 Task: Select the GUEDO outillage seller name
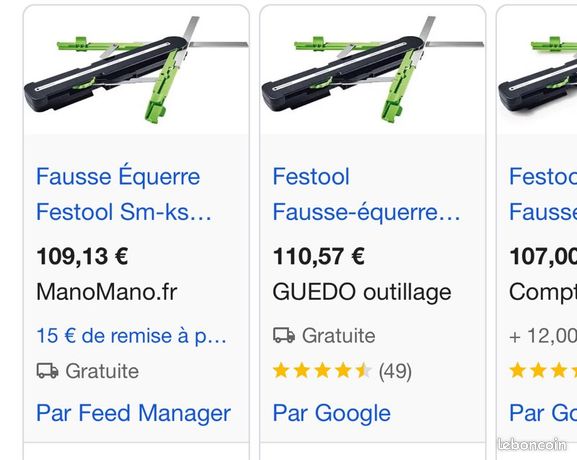pos(362,292)
